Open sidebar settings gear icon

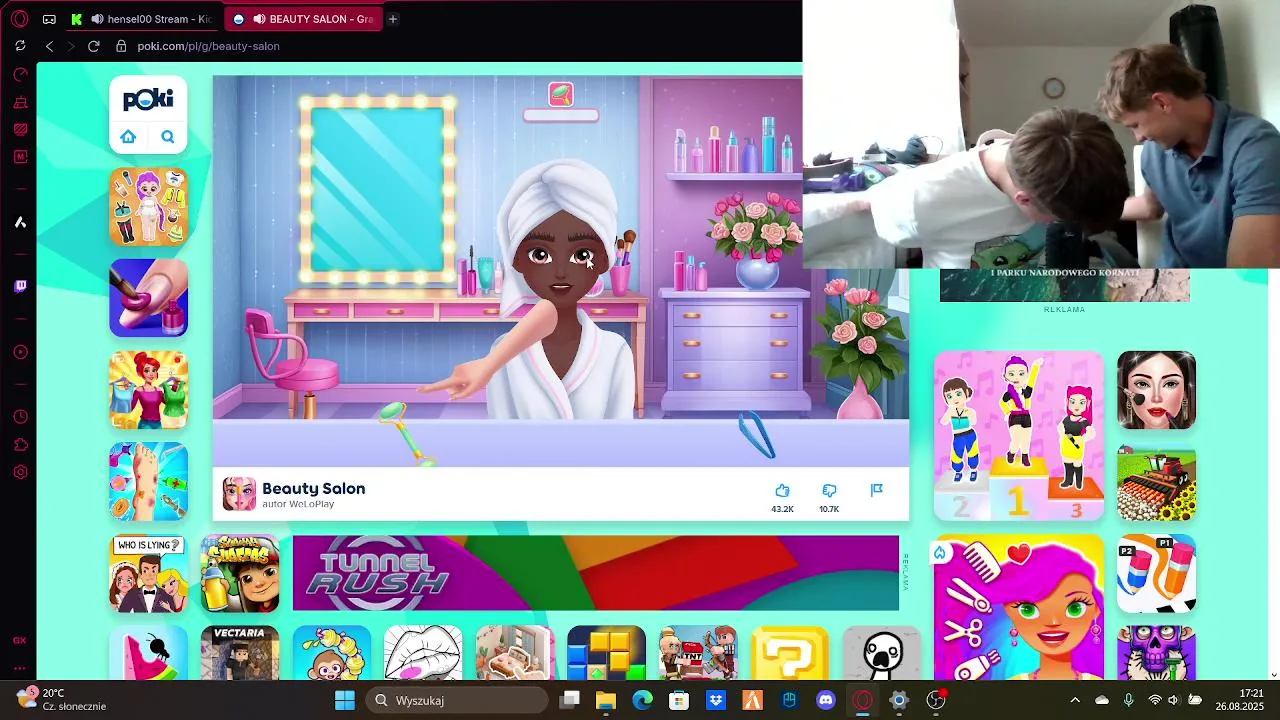click(20, 472)
